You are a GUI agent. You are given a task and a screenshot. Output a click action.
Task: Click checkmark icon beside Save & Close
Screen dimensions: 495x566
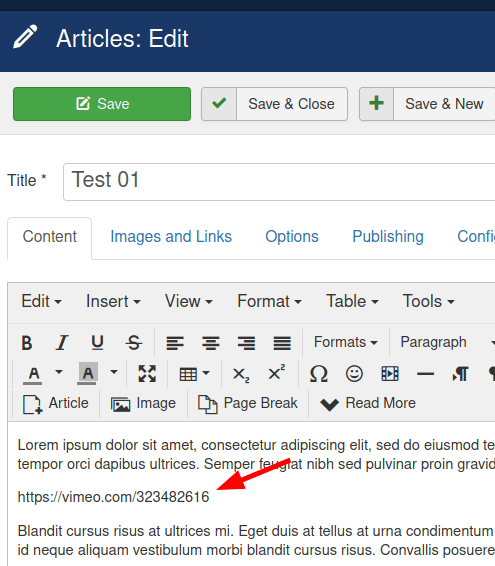(219, 104)
